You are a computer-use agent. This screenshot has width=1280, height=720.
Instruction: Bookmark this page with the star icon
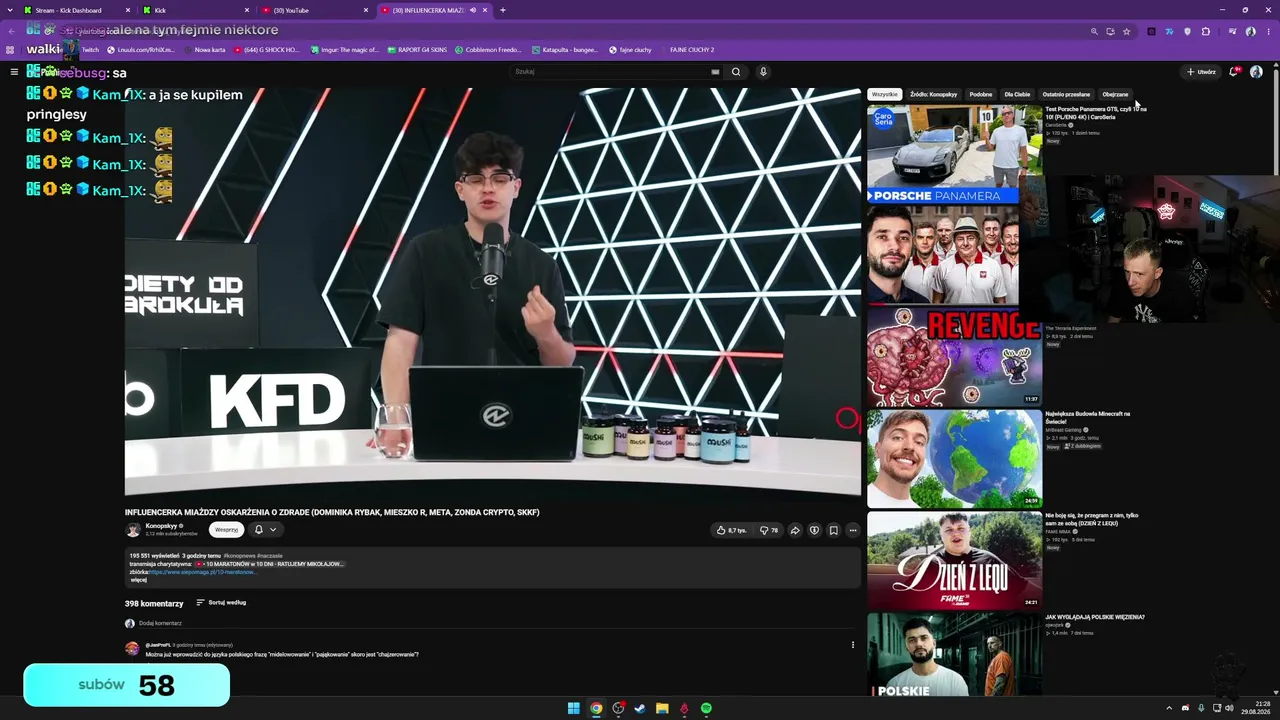coord(1126,31)
